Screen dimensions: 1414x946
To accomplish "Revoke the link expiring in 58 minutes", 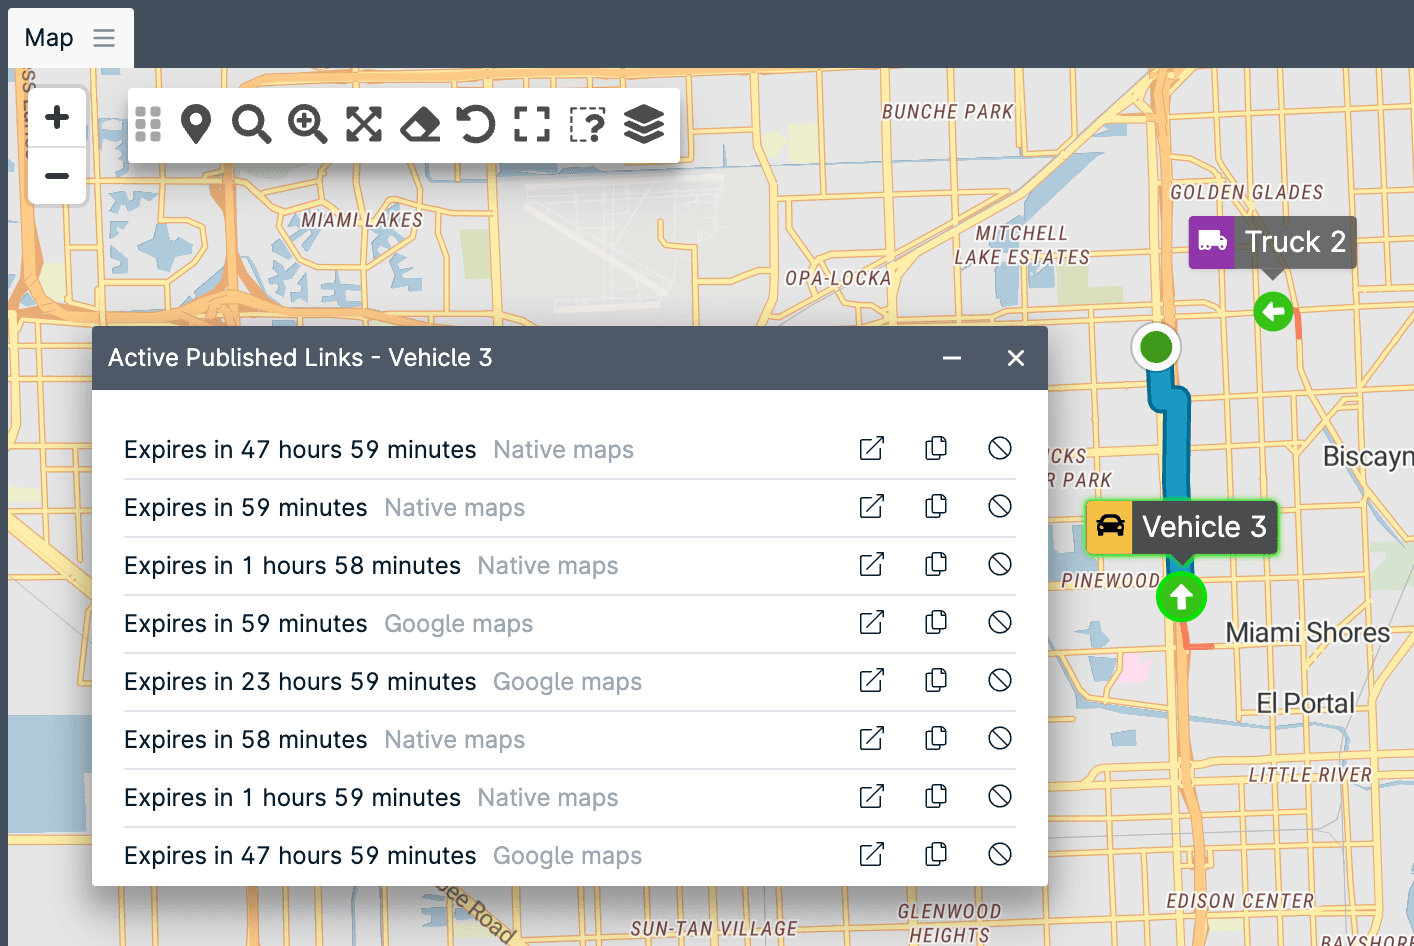I will (1000, 738).
